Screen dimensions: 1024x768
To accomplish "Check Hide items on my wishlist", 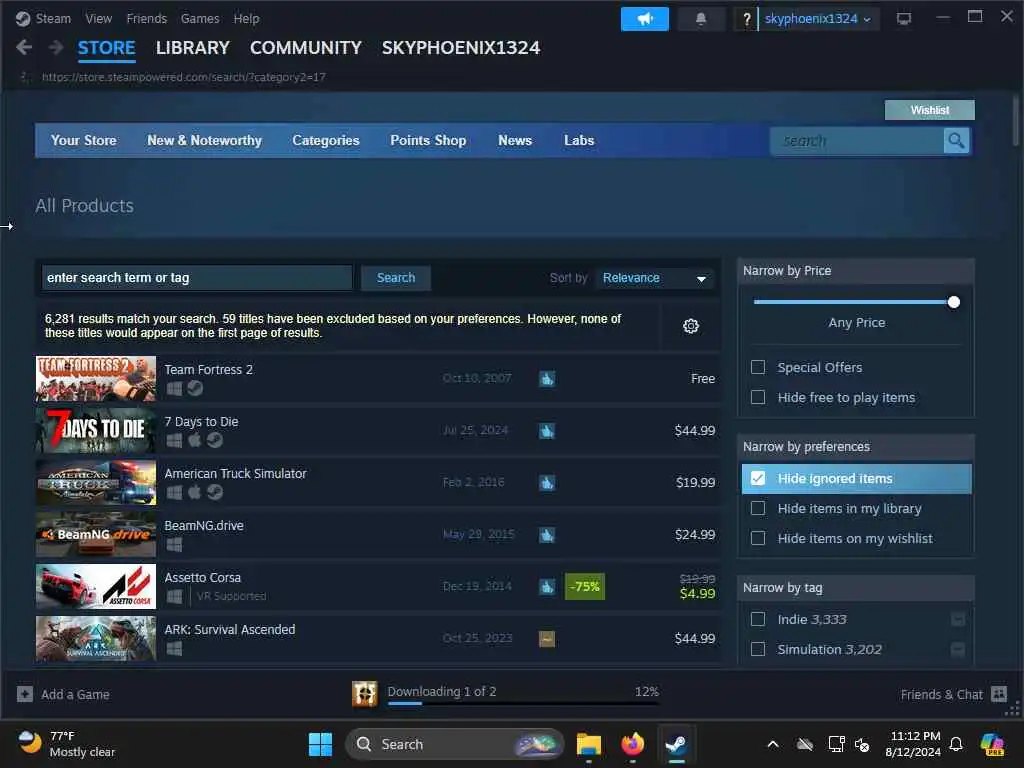I will (758, 538).
